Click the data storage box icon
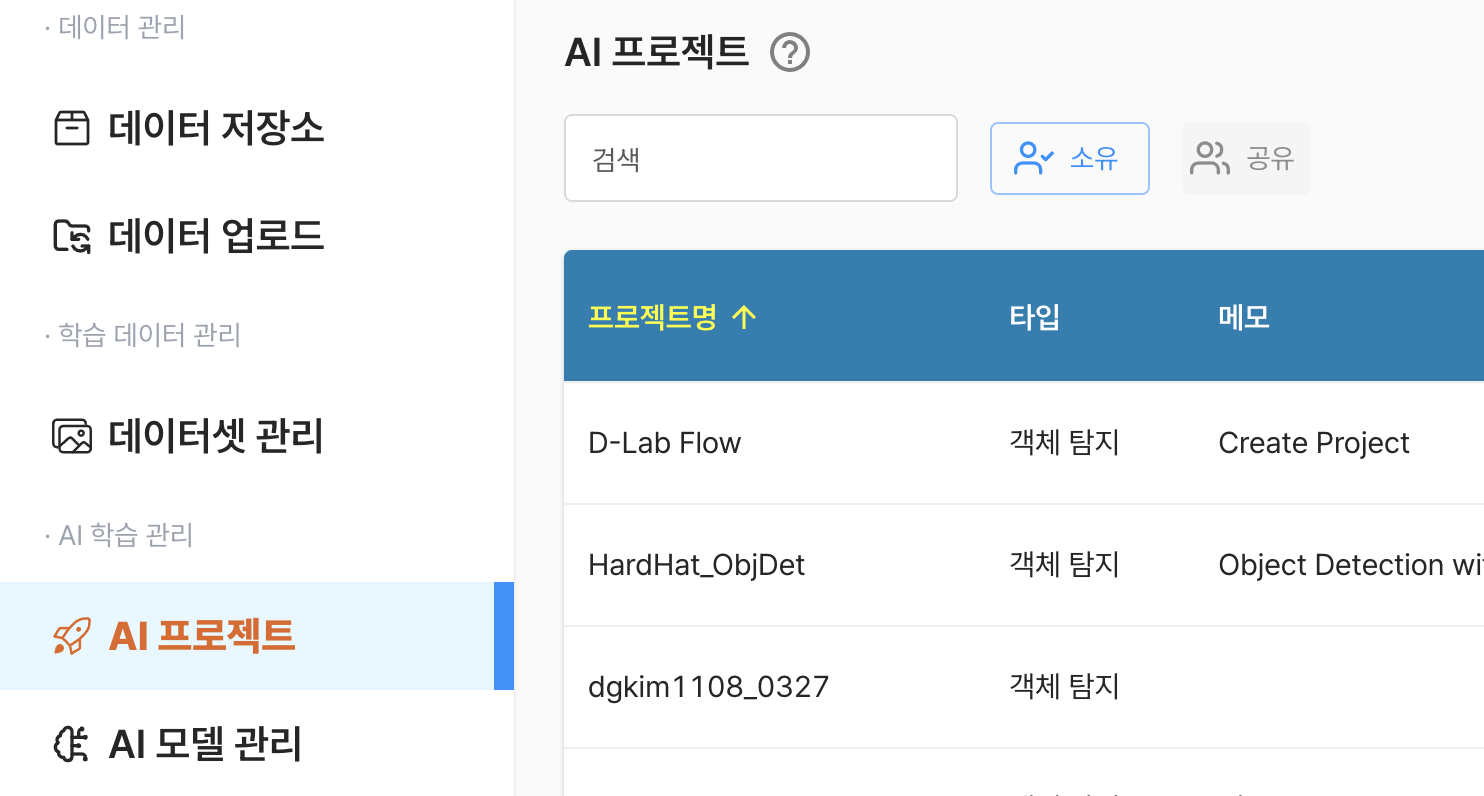 [72, 128]
